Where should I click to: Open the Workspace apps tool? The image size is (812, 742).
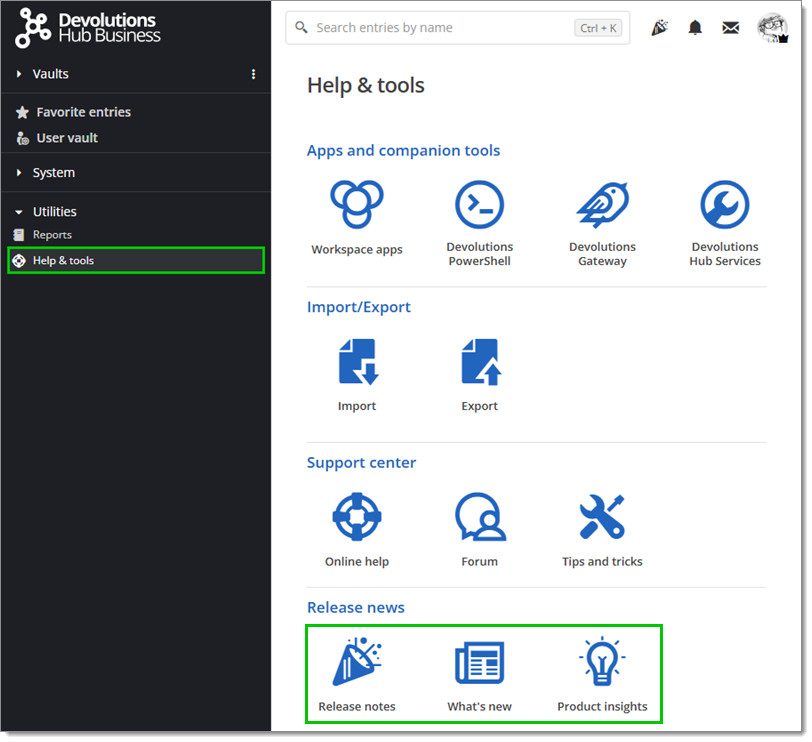pyautogui.click(x=357, y=215)
